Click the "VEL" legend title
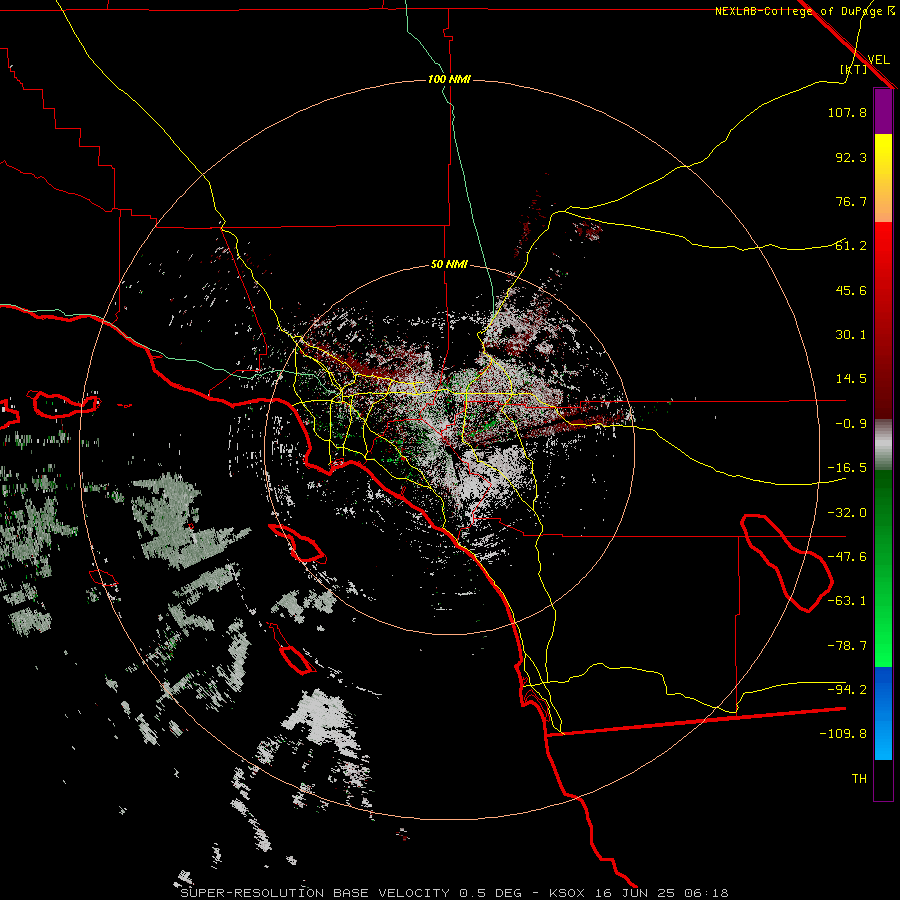The image size is (900, 900). pyautogui.click(x=878, y=59)
